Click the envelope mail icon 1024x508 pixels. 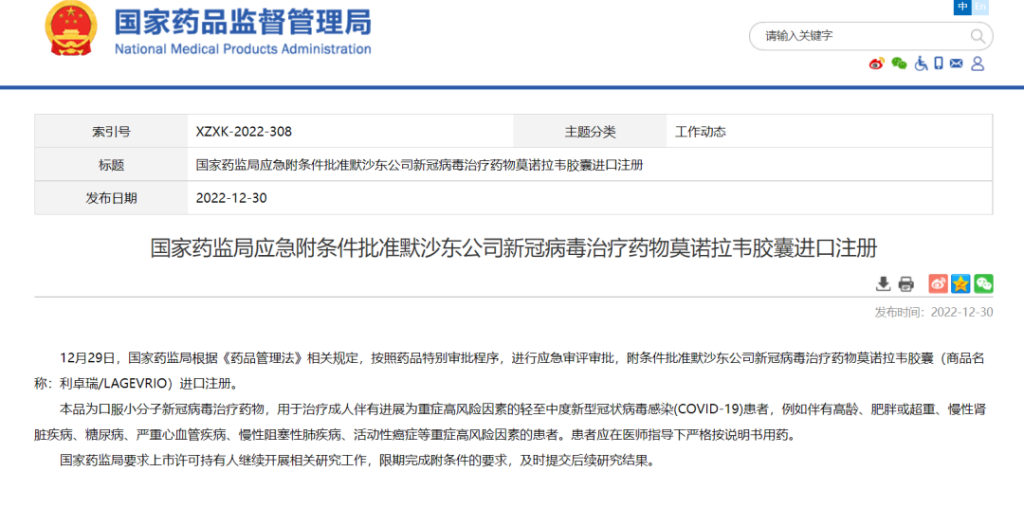click(956, 63)
